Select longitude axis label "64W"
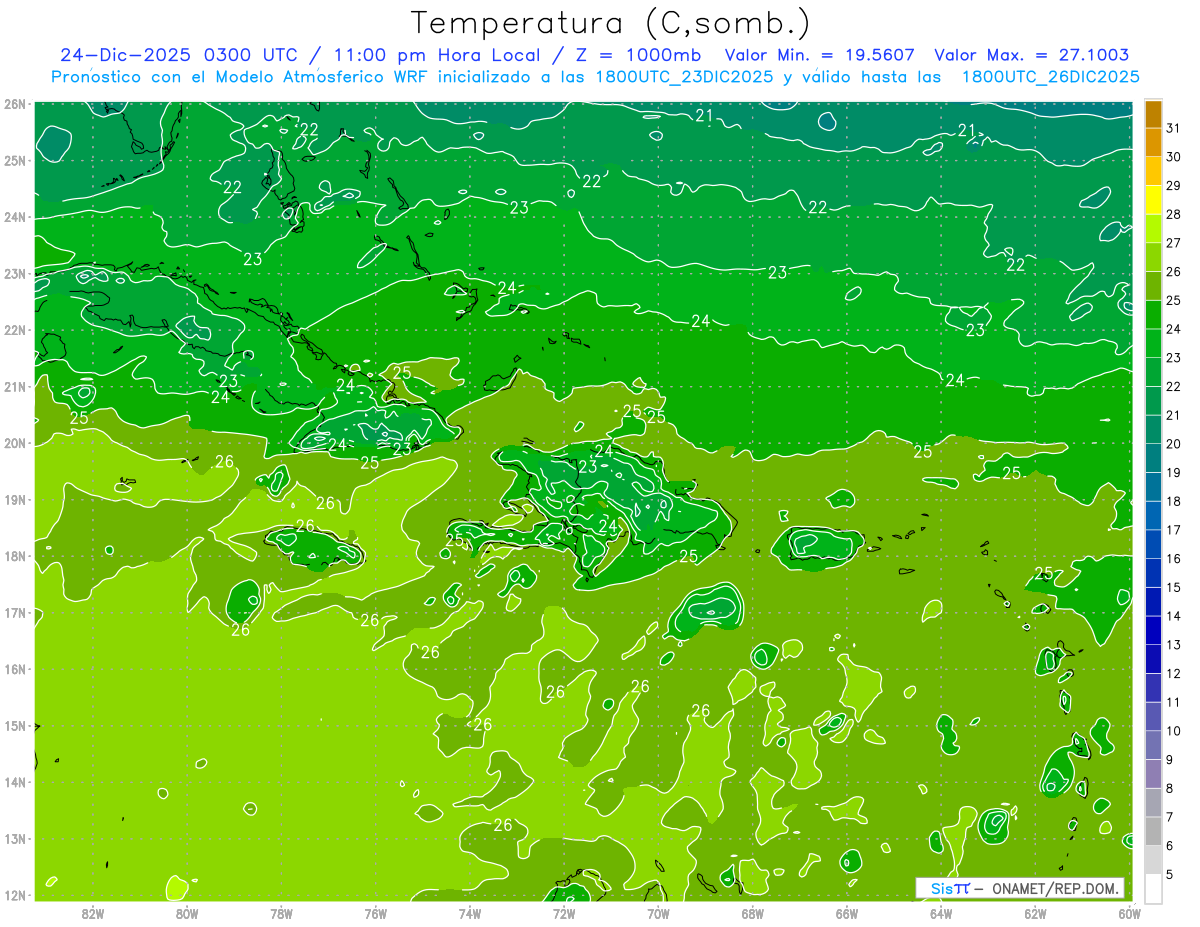The width and height of the screenshot is (1200, 927). pos(940,912)
